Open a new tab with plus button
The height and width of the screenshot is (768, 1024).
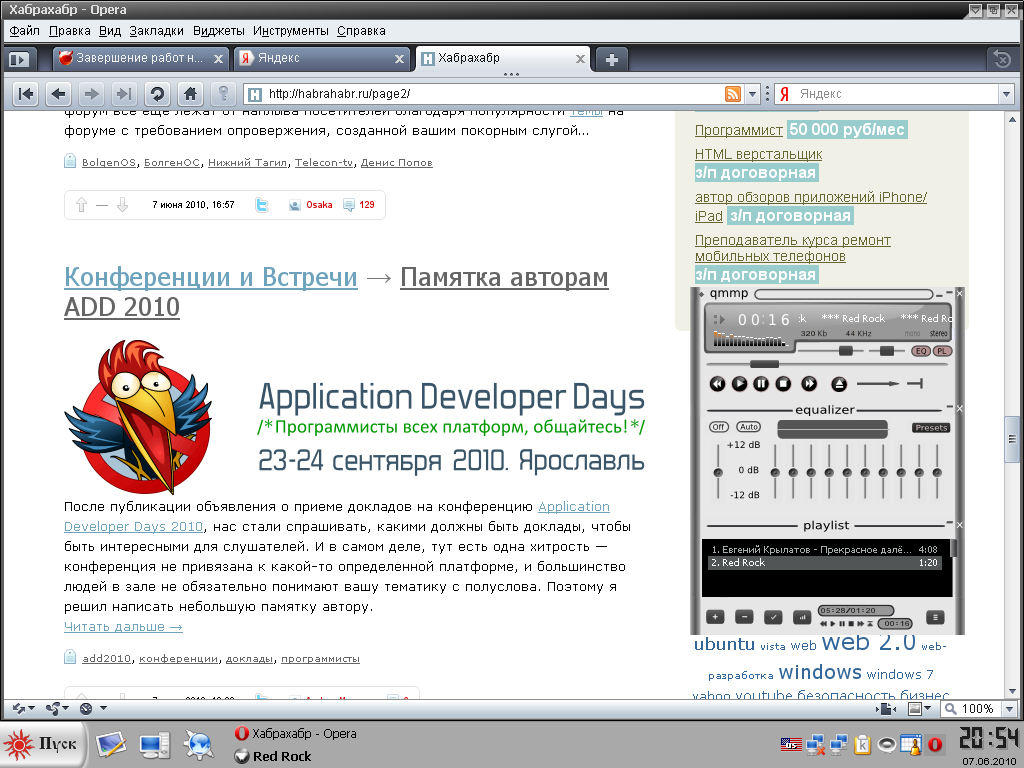pyautogui.click(x=611, y=59)
